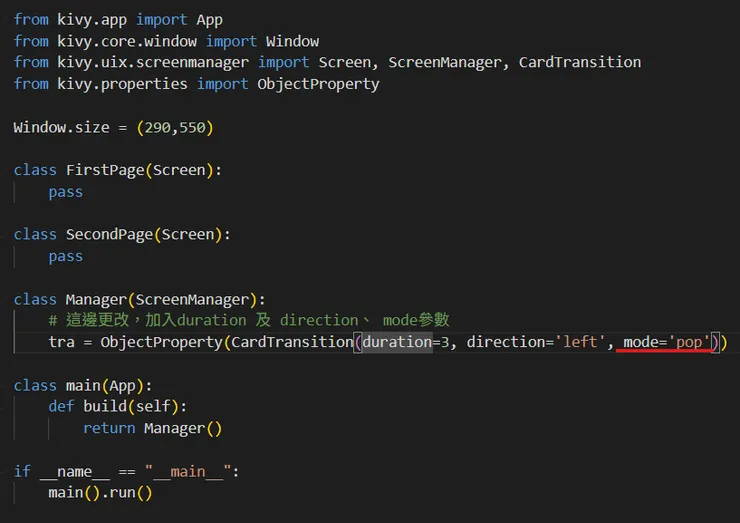This screenshot has width=740, height=523.
Task: Click the 'Window.size' assignment target
Action: (x=61, y=127)
